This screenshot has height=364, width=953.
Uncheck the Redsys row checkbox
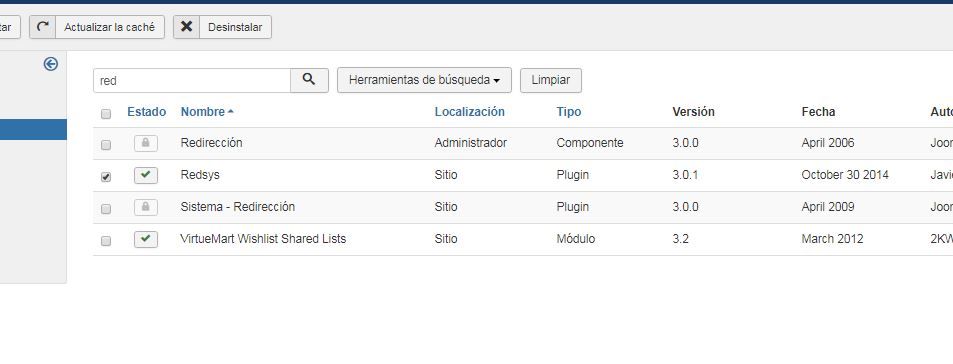[106, 177]
